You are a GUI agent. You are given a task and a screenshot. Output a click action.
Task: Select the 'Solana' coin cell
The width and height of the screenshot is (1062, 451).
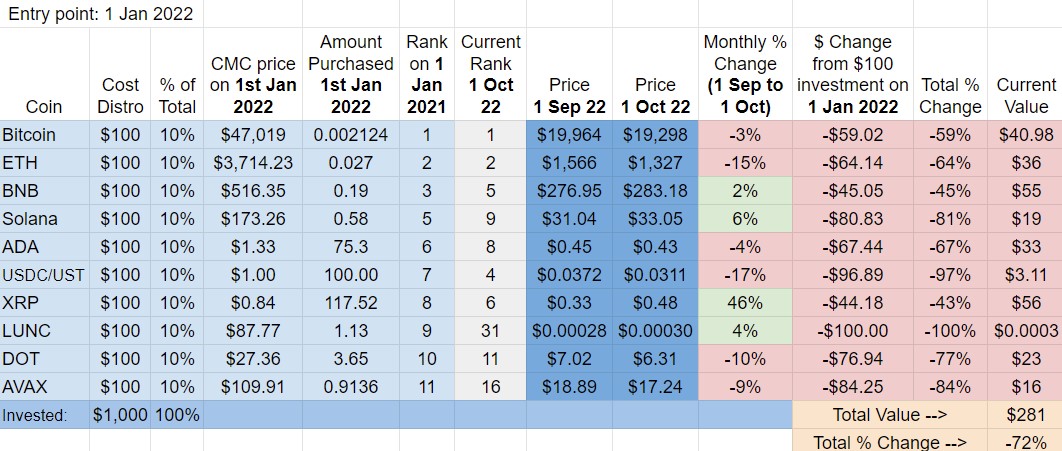[45, 219]
